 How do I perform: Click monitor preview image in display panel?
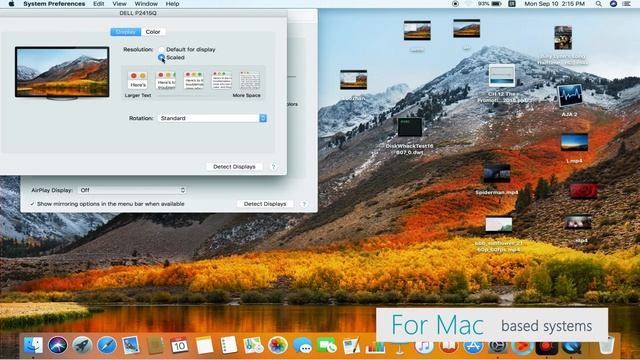coord(62,73)
